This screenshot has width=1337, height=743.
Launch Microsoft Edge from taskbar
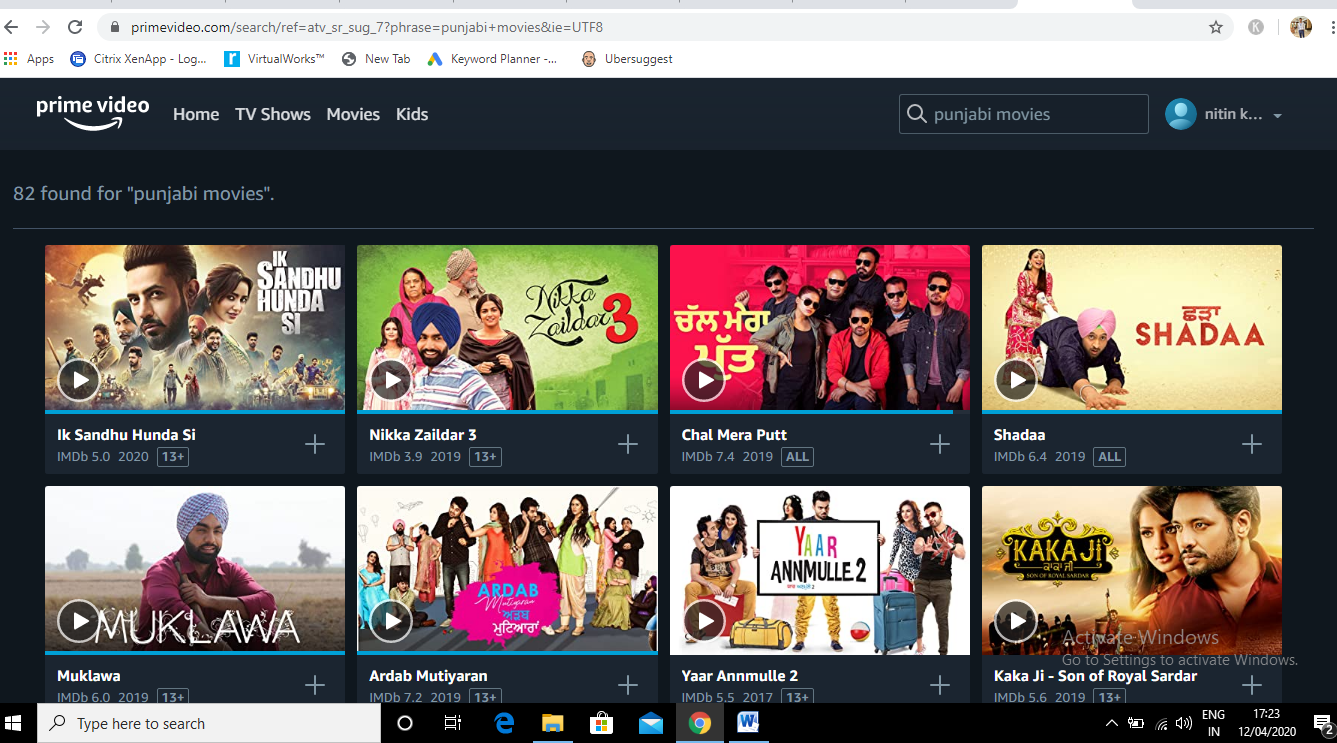tap(504, 723)
